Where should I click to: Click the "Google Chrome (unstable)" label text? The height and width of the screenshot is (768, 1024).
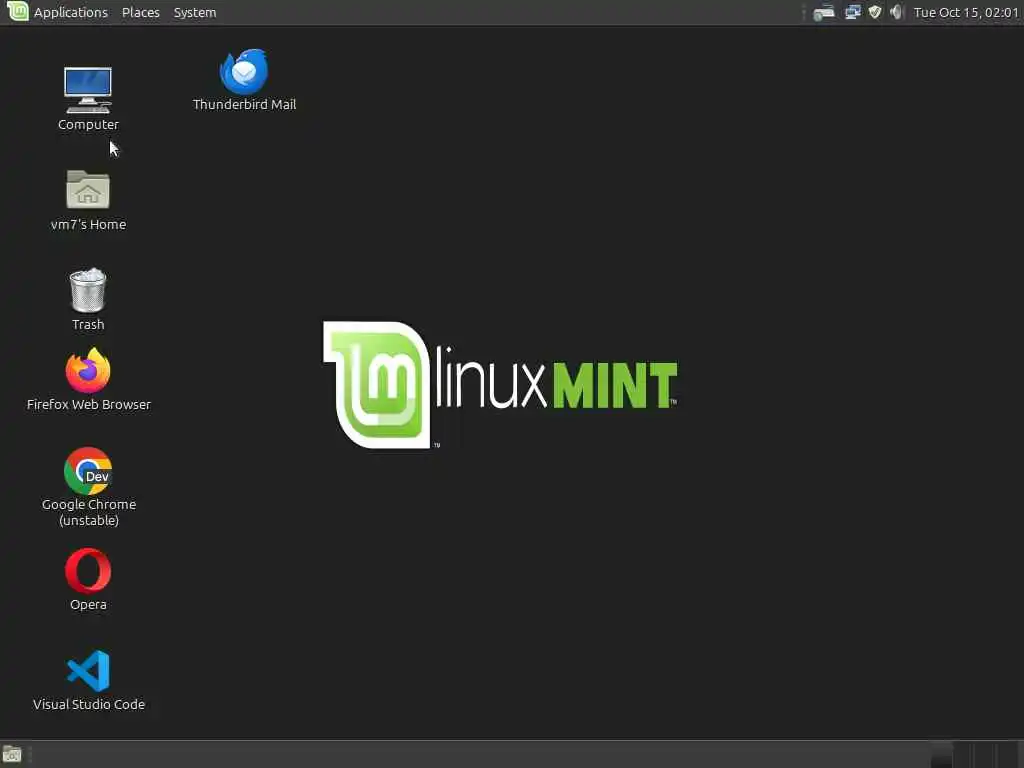pyautogui.click(x=89, y=513)
